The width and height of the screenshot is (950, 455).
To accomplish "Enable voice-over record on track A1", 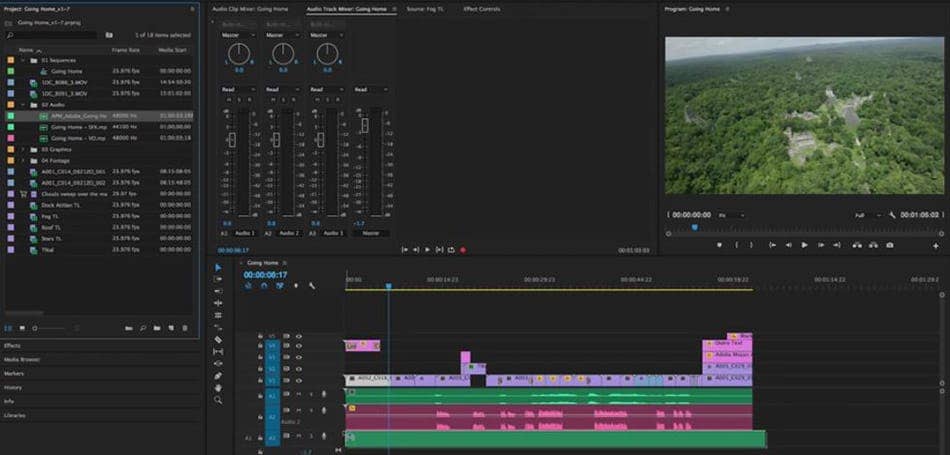I will click(x=324, y=394).
